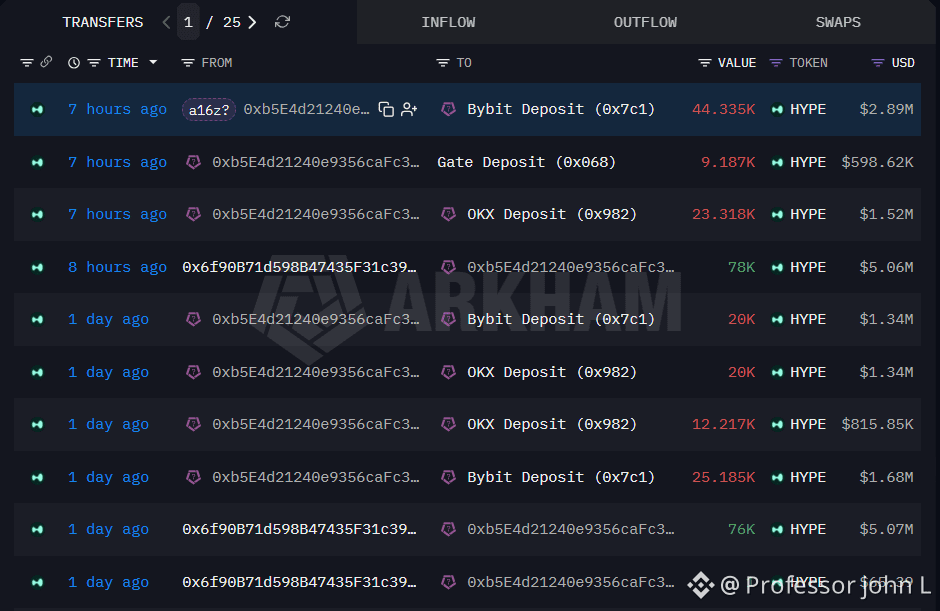
Task: Open OKX Deposit (0x982) of 12.217K row
Action: (x=552, y=424)
